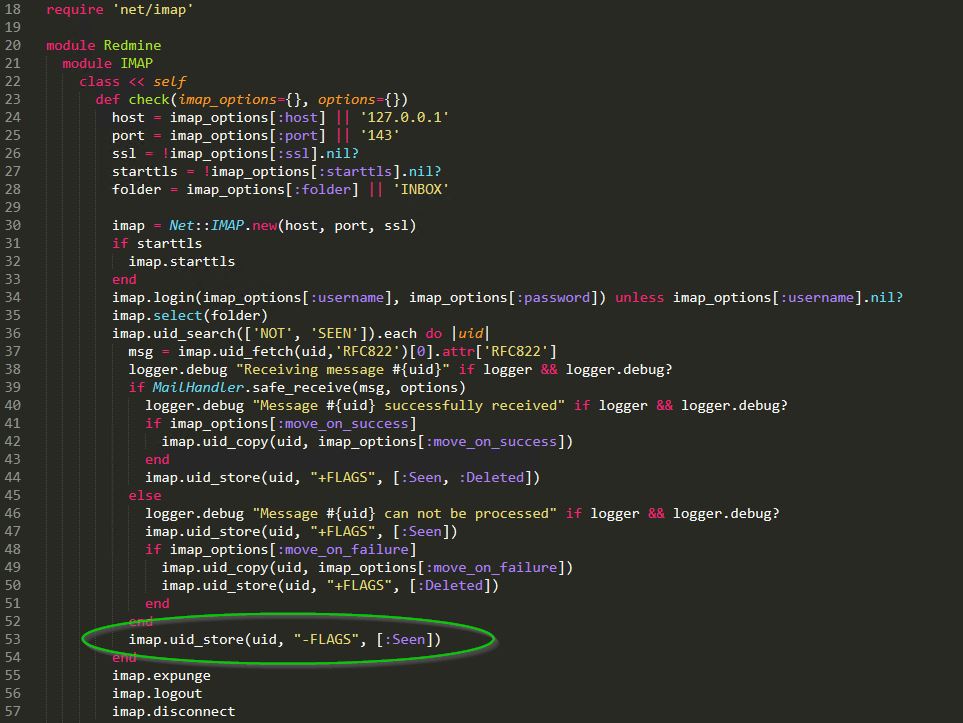This screenshot has width=963, height=723.
Task: Click uid_copy on the move_on_failure copy line
Action: click(x=235, y=568)
